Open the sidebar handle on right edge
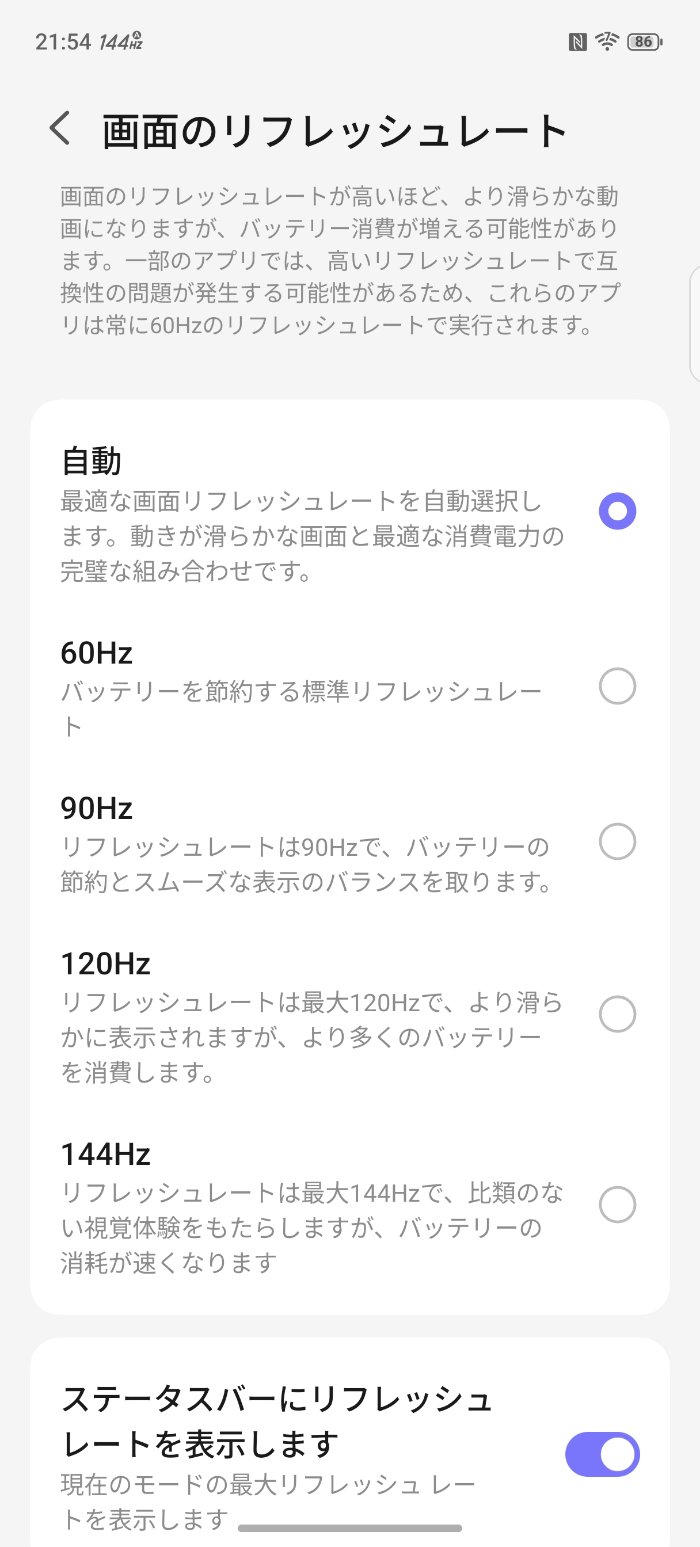Viewport: 700px width, 1547px height. click(x=694, y=325)
